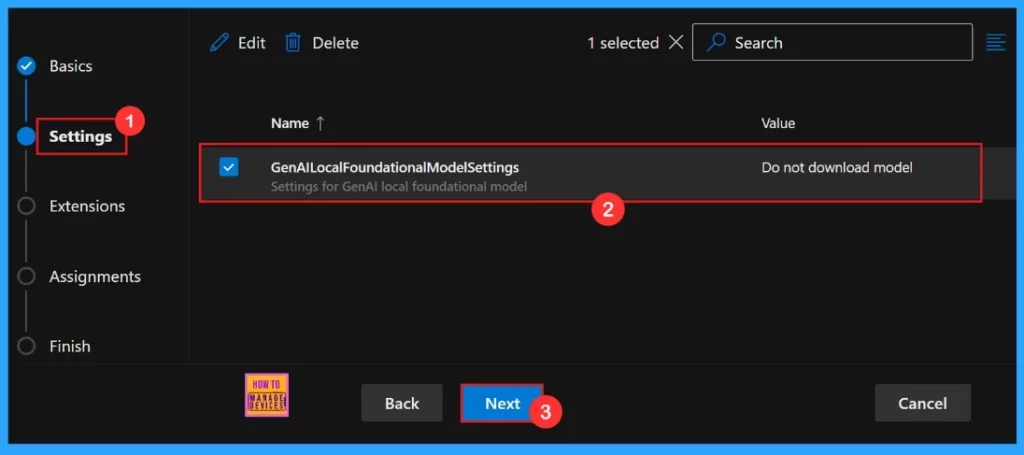Open the list view options icon

click(x=995, y=42)
